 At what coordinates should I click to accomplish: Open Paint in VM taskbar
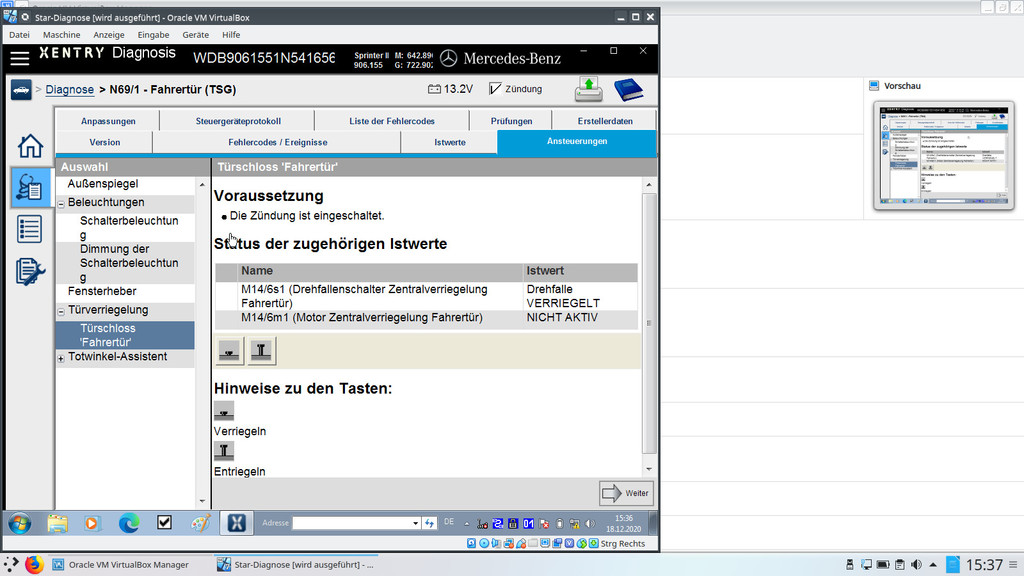[x=200, y=523]
